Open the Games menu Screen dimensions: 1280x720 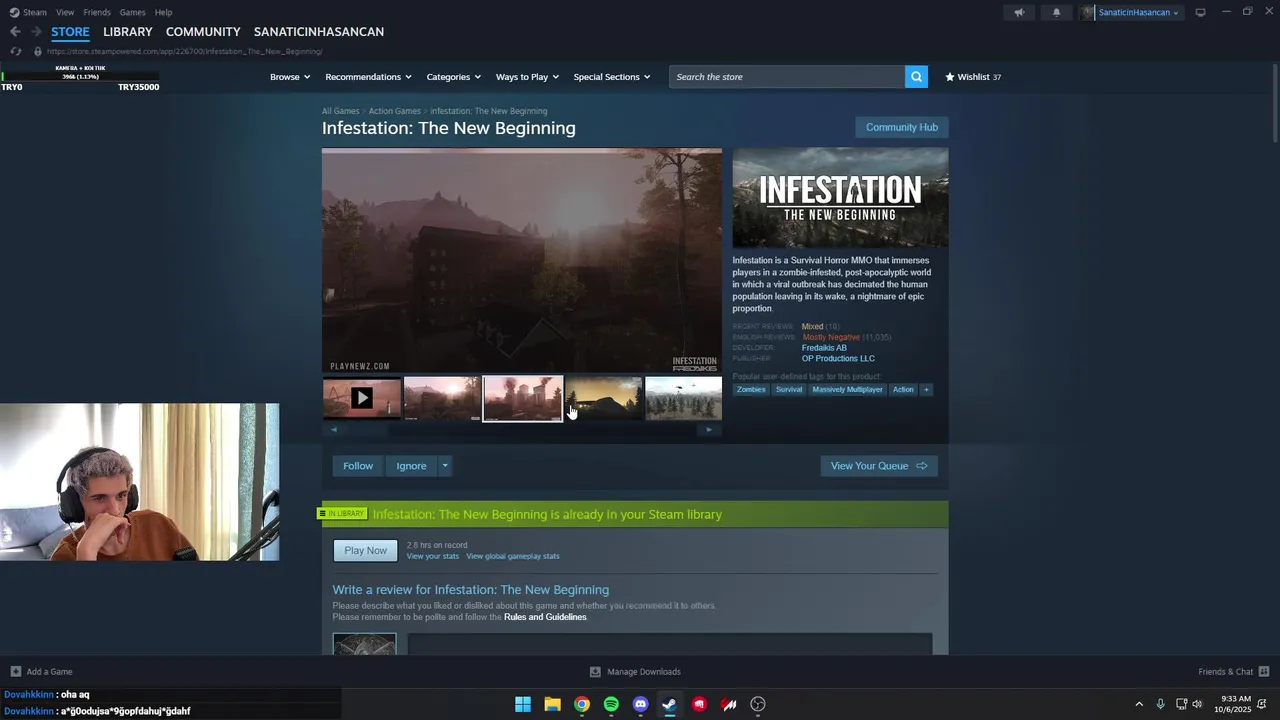[x=133, y=12]
